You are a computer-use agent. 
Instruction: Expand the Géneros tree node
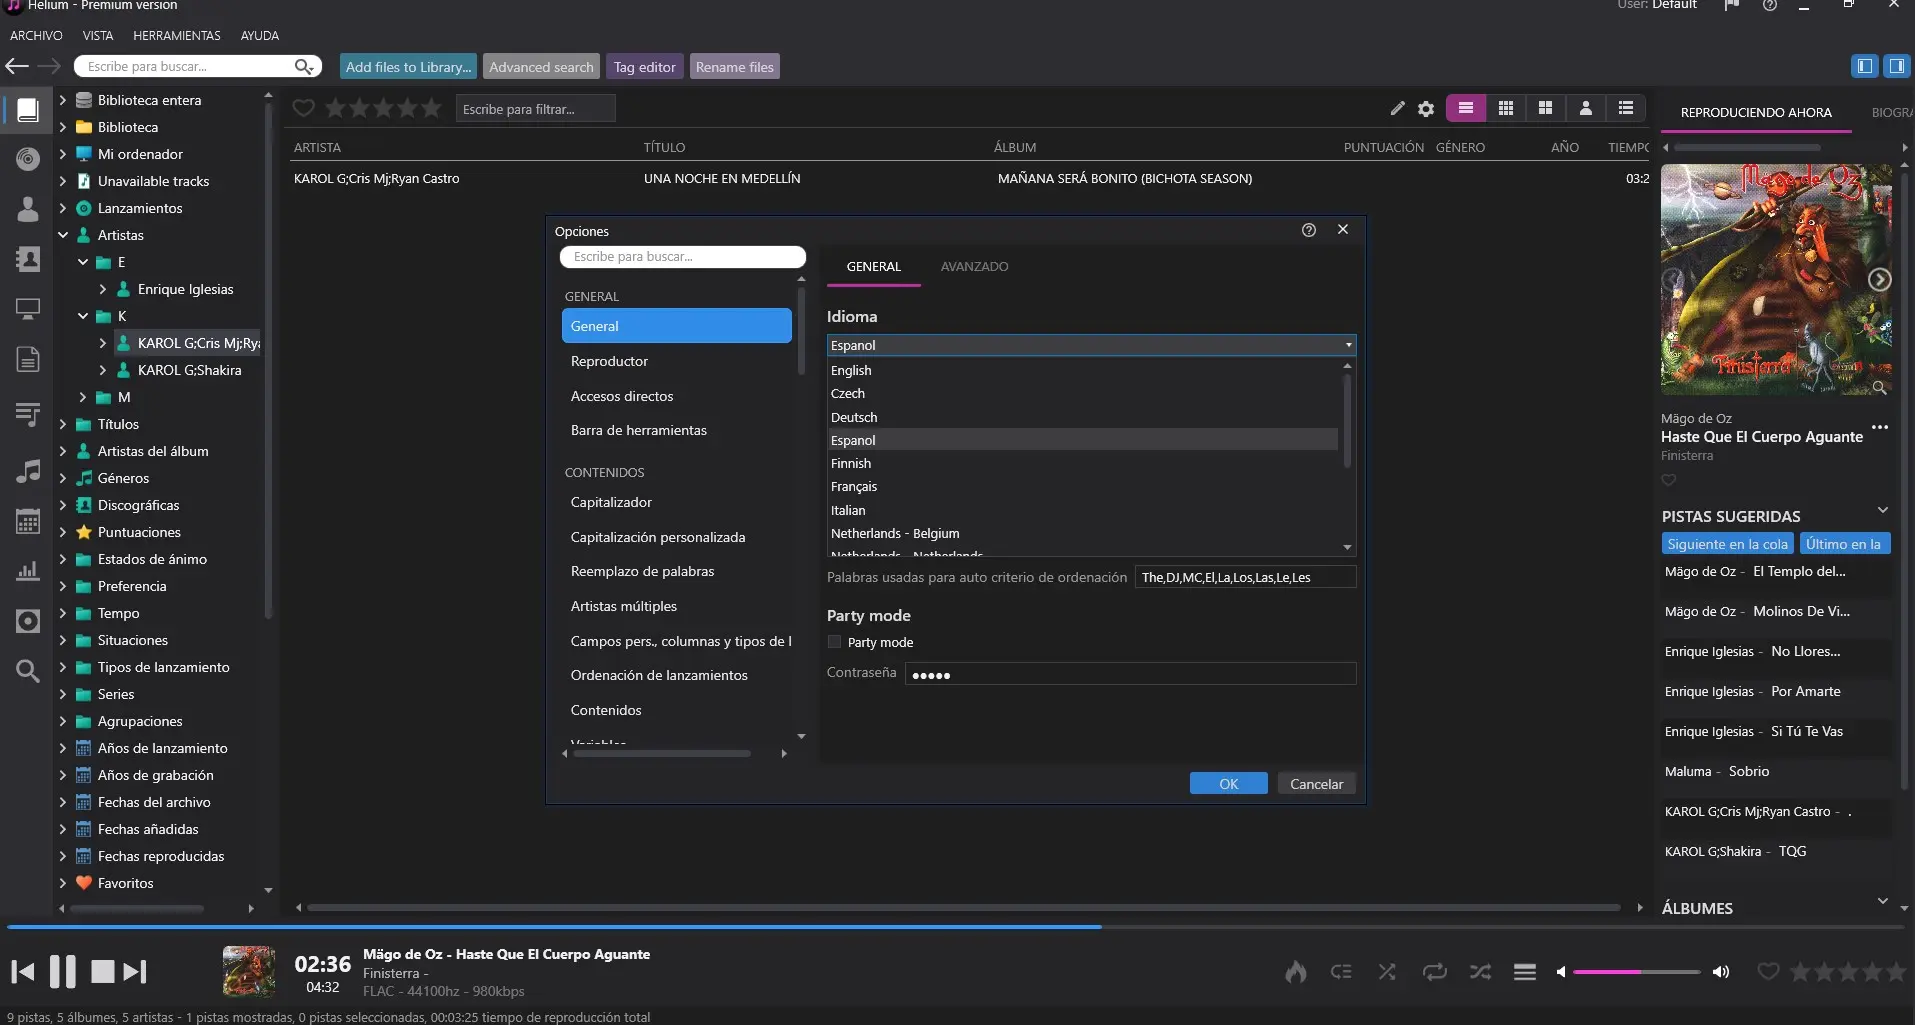tap(63, 478)
